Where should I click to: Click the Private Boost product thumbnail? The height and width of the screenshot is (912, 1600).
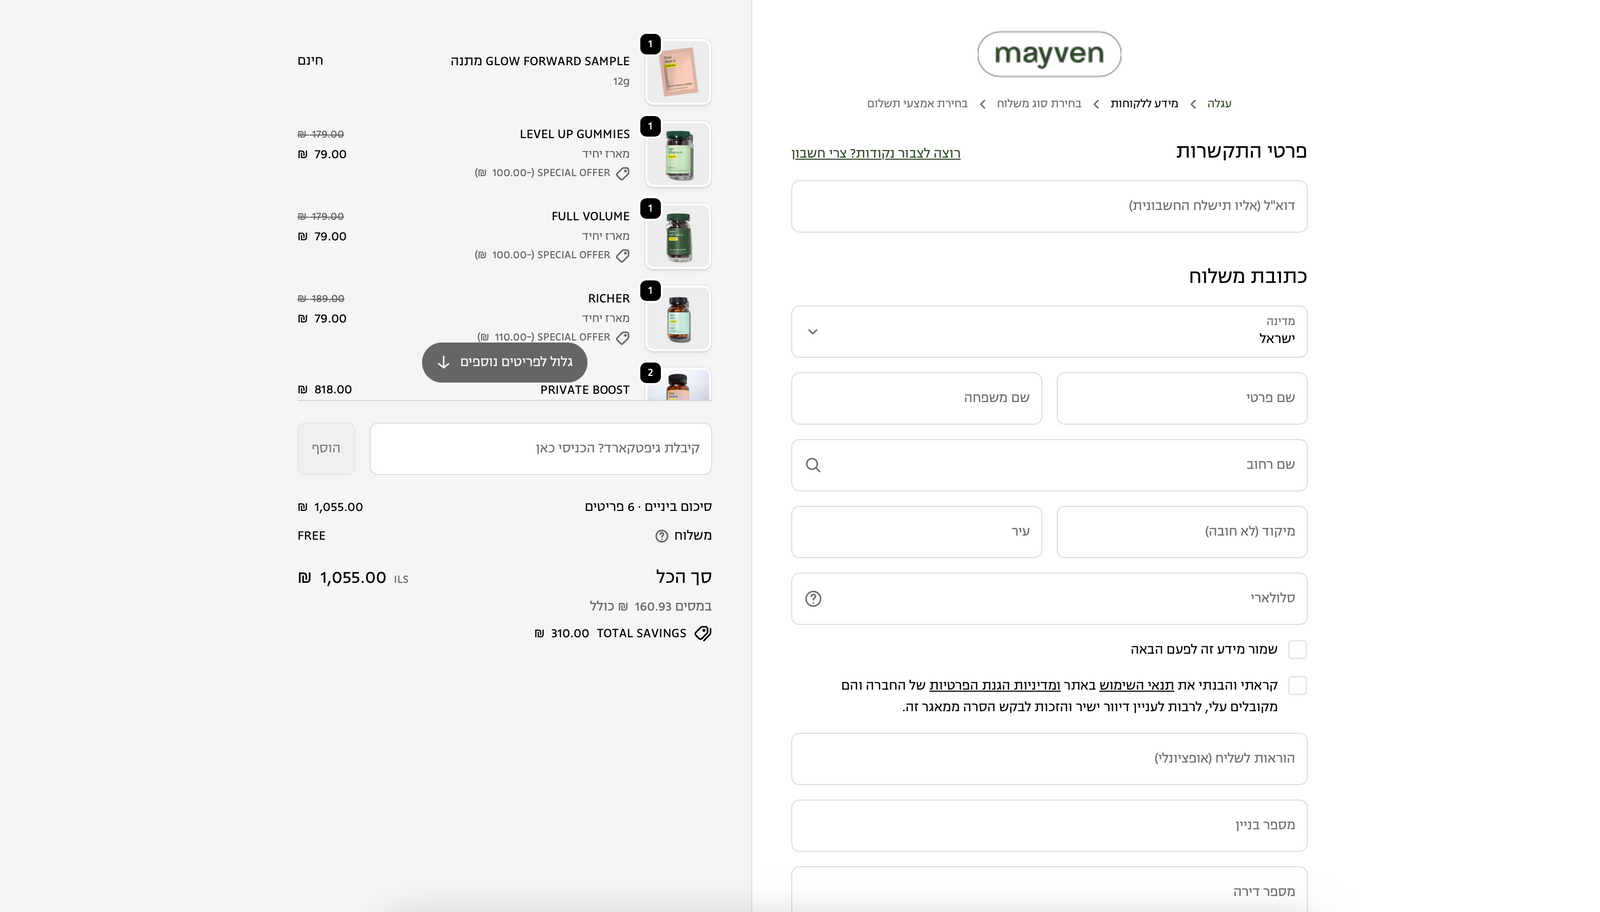click(678, 385)
